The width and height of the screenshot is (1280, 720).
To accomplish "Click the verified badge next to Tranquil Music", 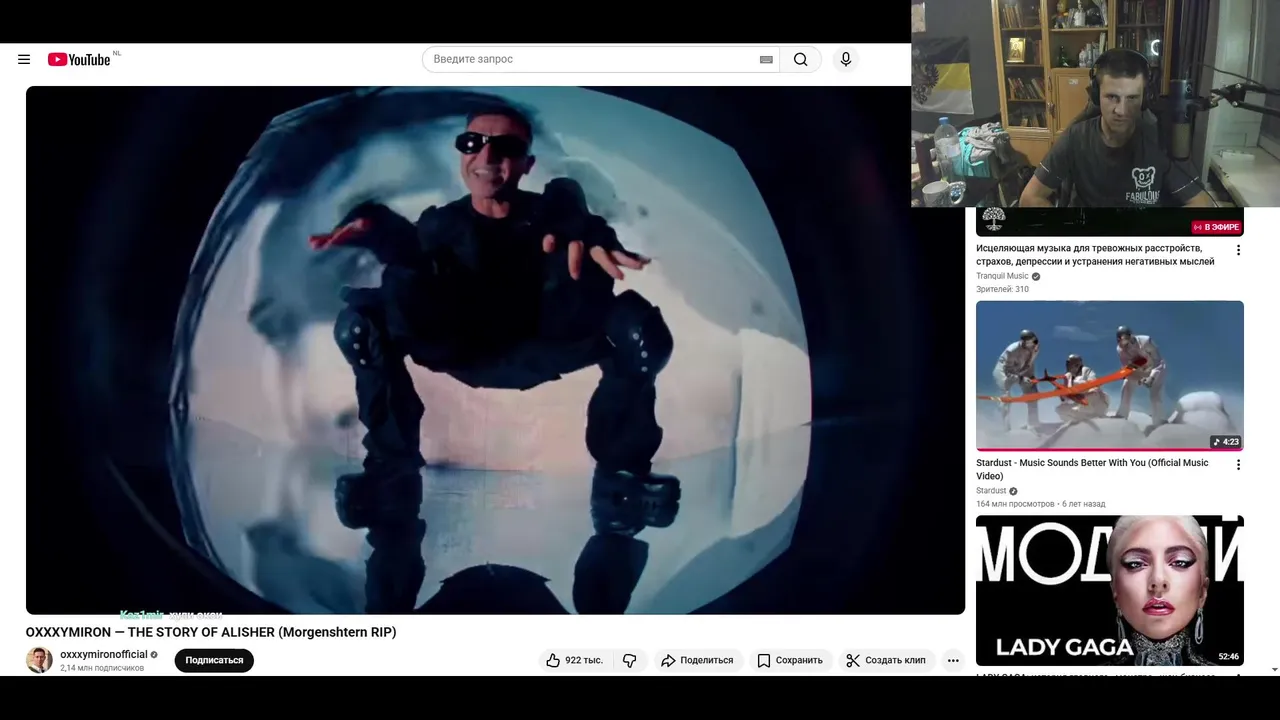I will click(1036, 276).
